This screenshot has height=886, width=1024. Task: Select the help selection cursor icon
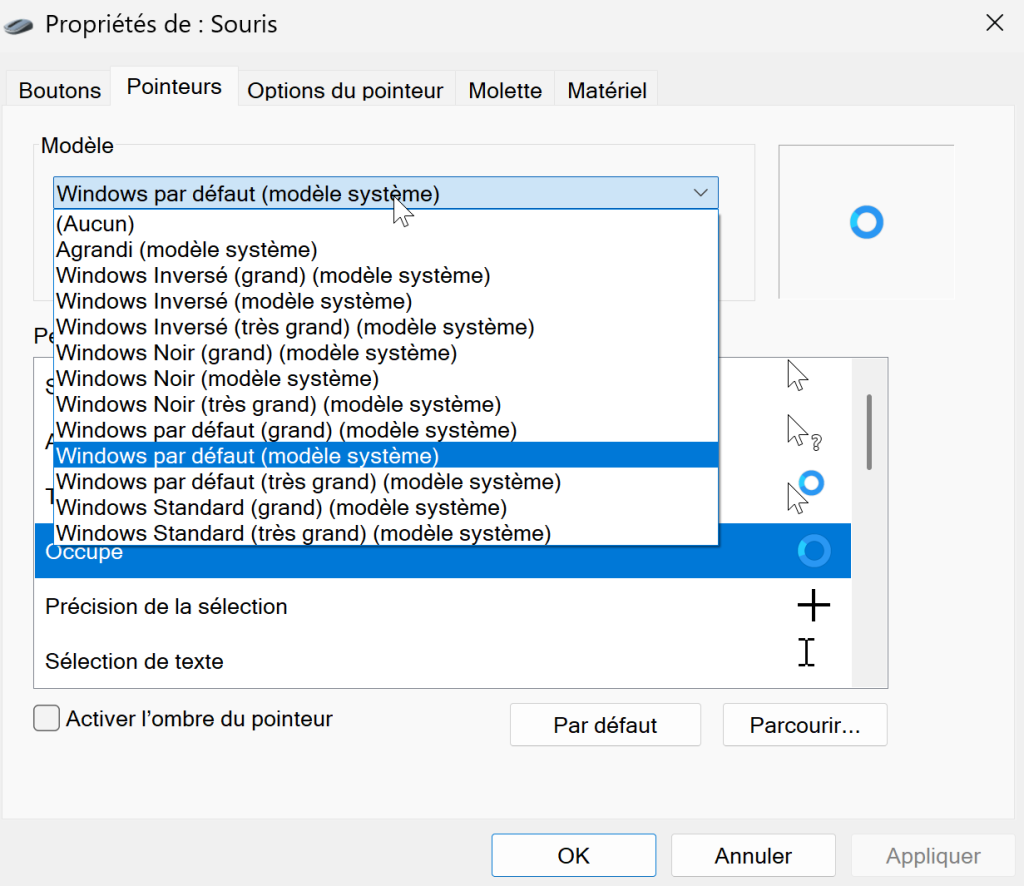pyautogui.click(x=804, y=433)
